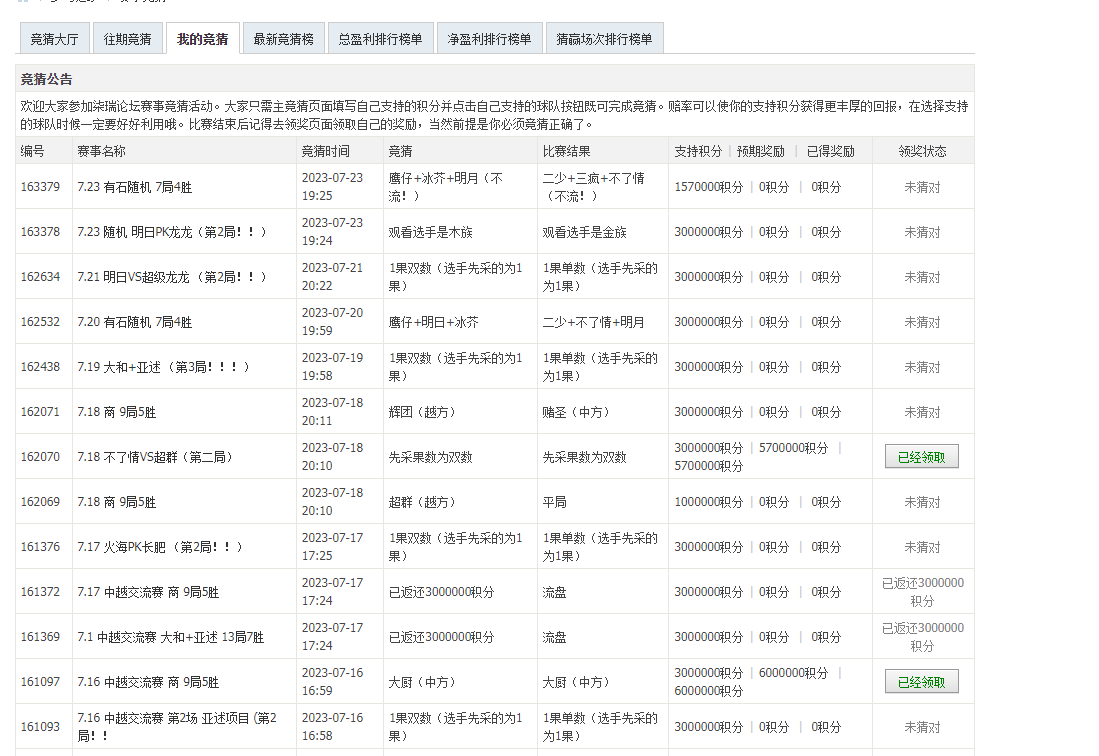The width and height of the screenshot is (1099, 756).
Task: Click the 7.21 明日VS超级龙龙 event name
Action: point(172,277)
